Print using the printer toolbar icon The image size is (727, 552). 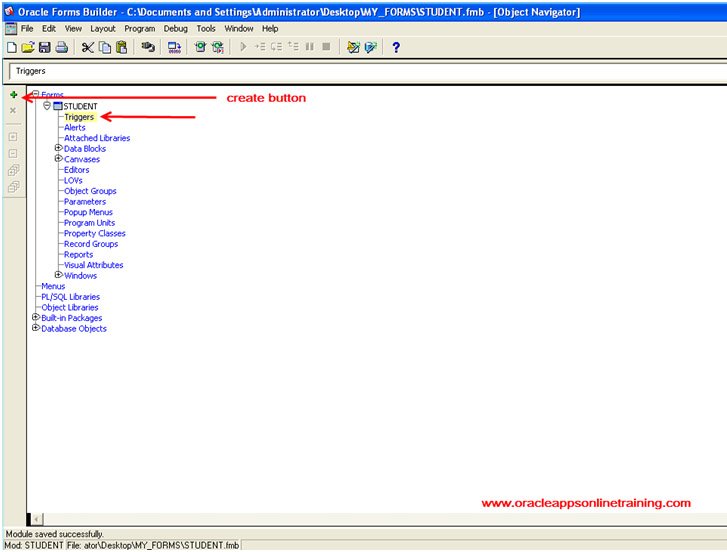[x=62, y=47]
